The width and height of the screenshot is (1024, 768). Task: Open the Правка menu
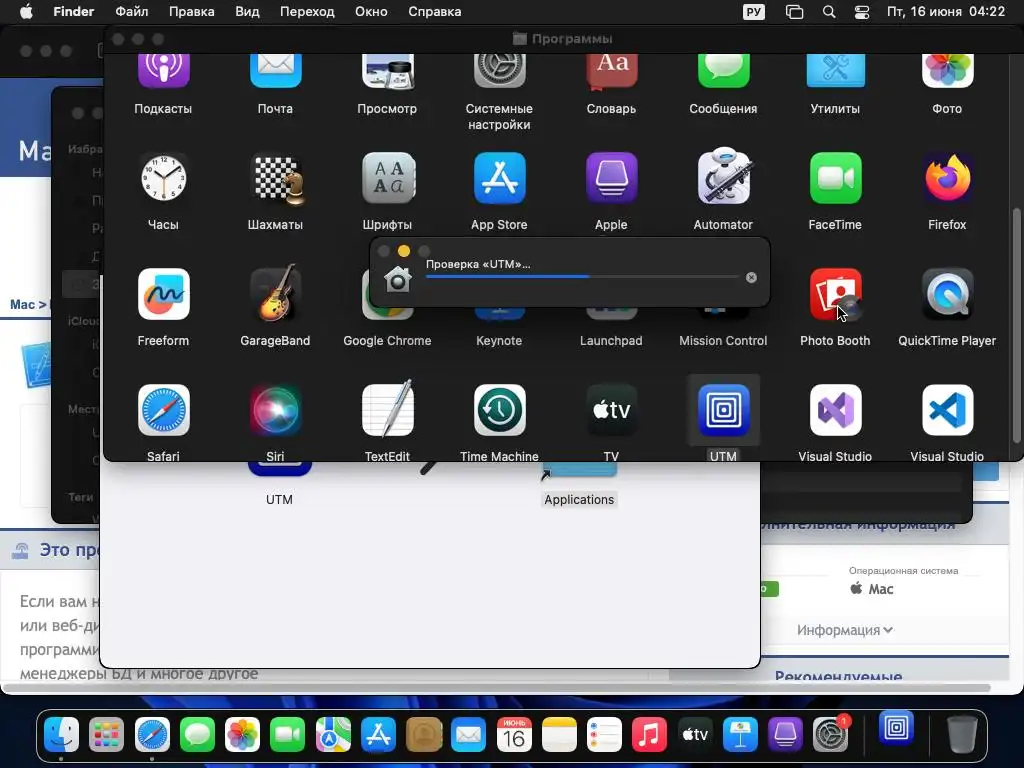coord(191,12)
